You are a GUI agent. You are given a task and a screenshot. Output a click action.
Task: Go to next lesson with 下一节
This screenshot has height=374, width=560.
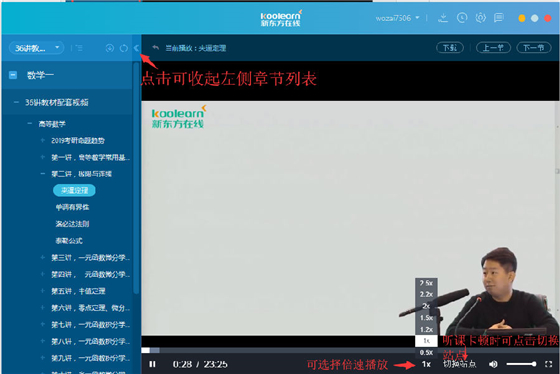(x=534, y=48)
